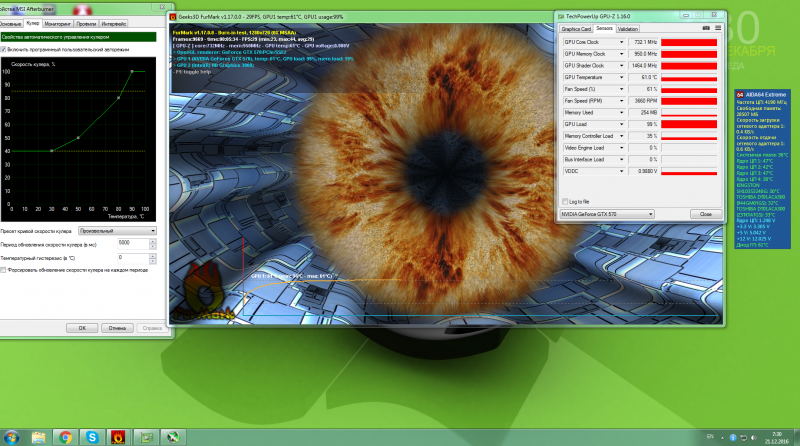Increase the fan update period with the spinner
The height and width of the screenshot is (446, 800).
[153, 242]
